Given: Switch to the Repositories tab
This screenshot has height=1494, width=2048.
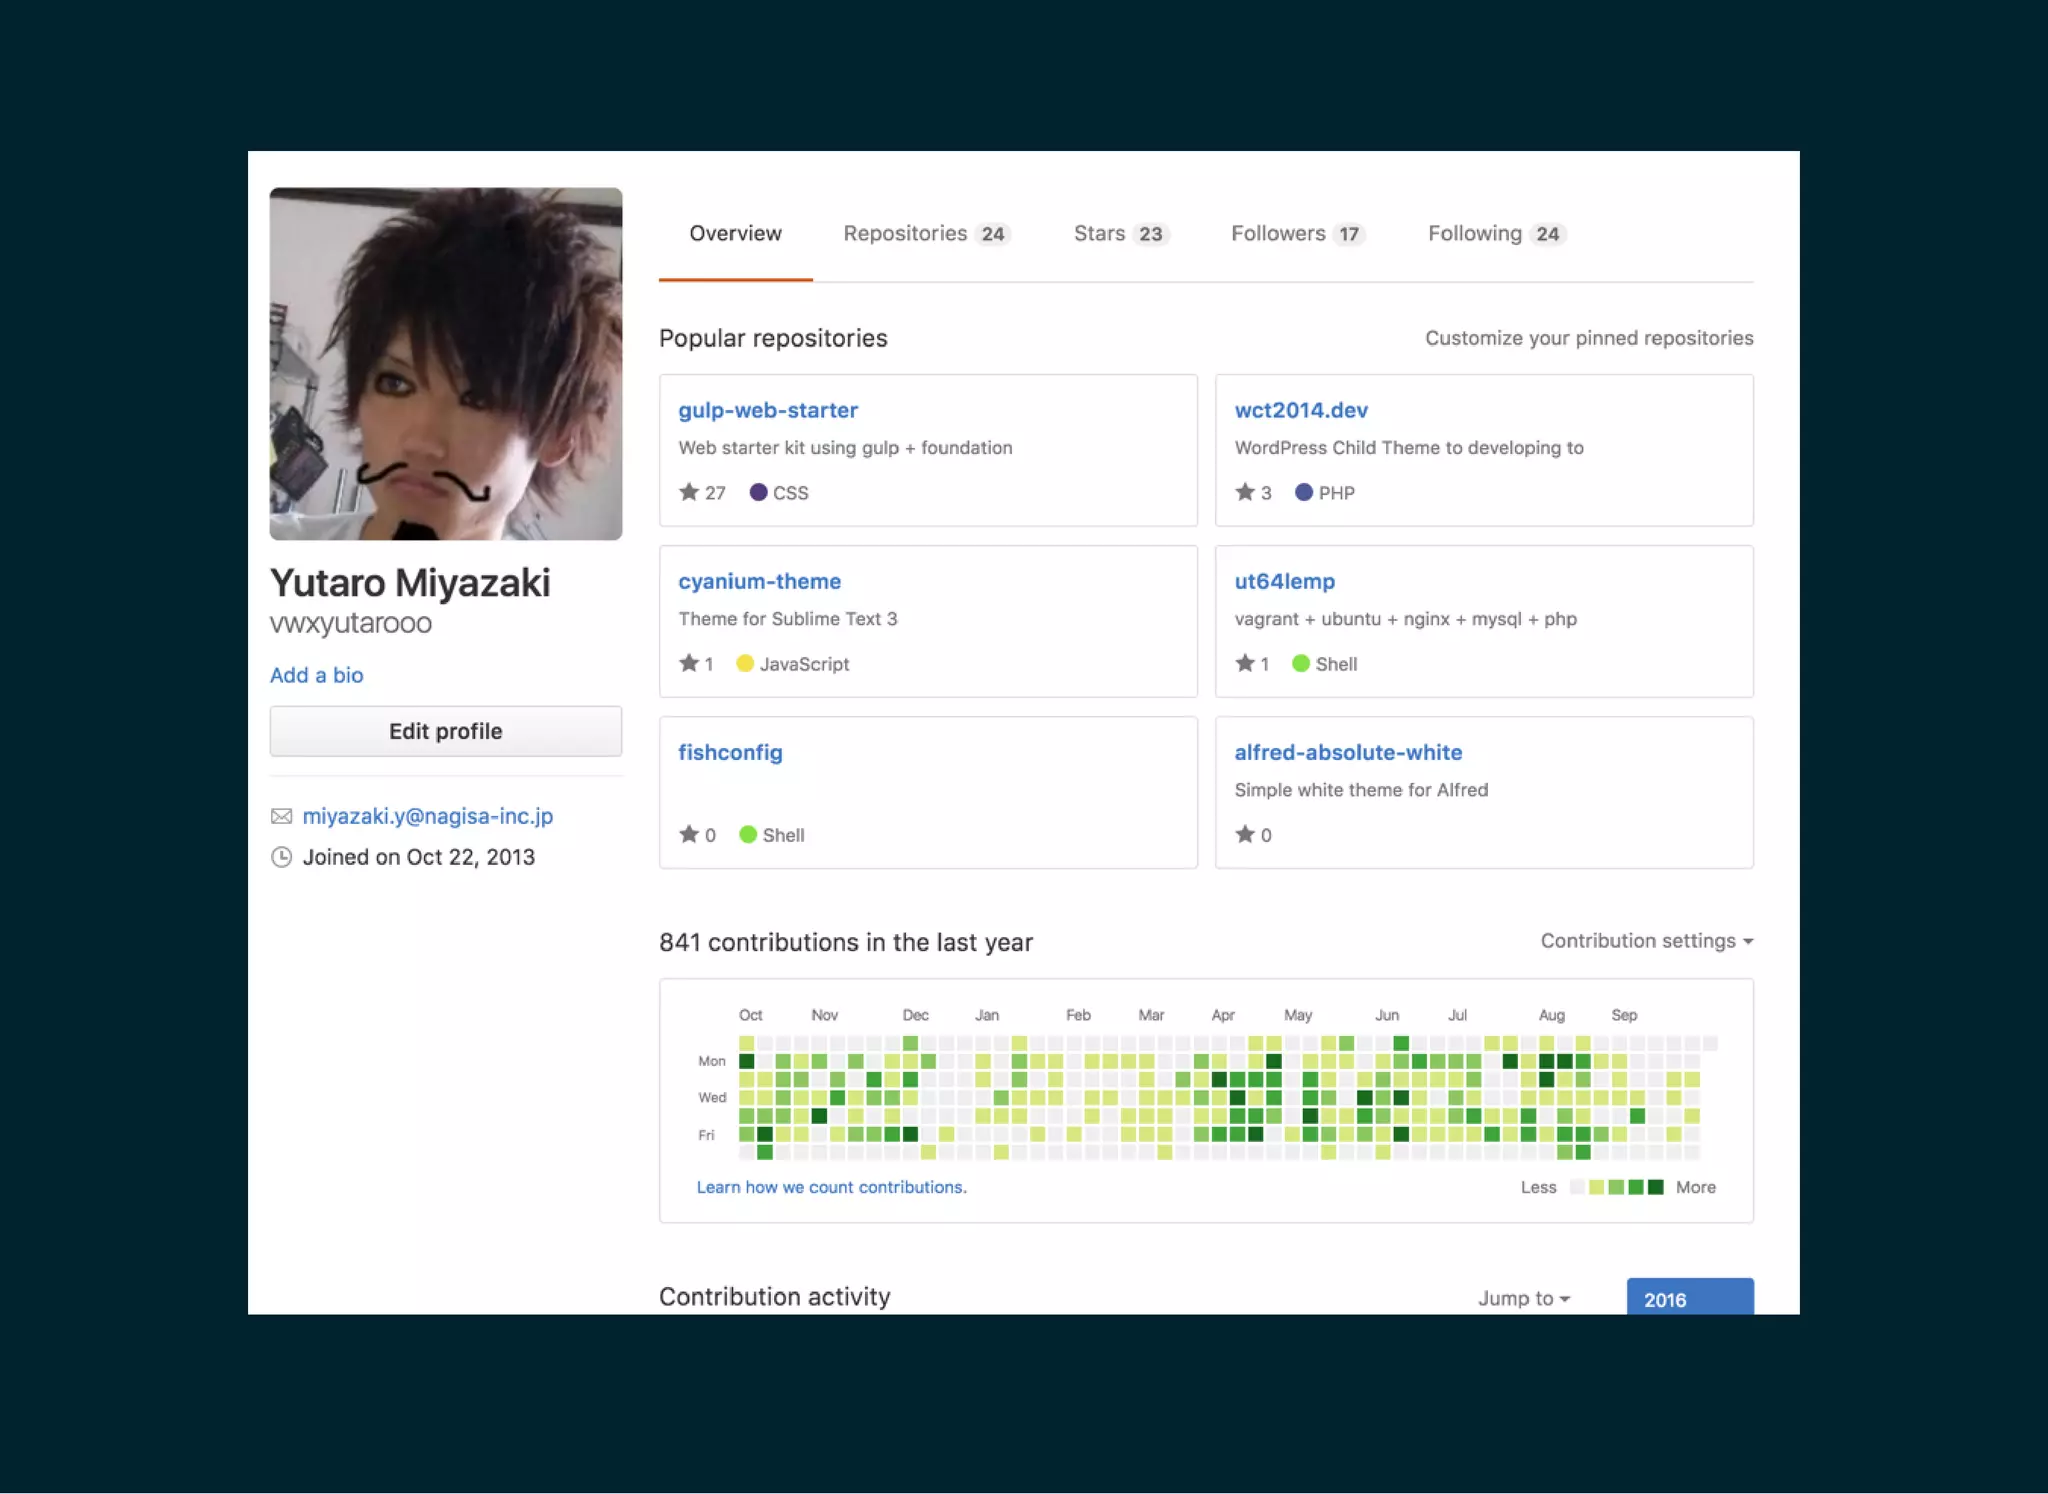Looking at the screenshot, I should (925, 233).
